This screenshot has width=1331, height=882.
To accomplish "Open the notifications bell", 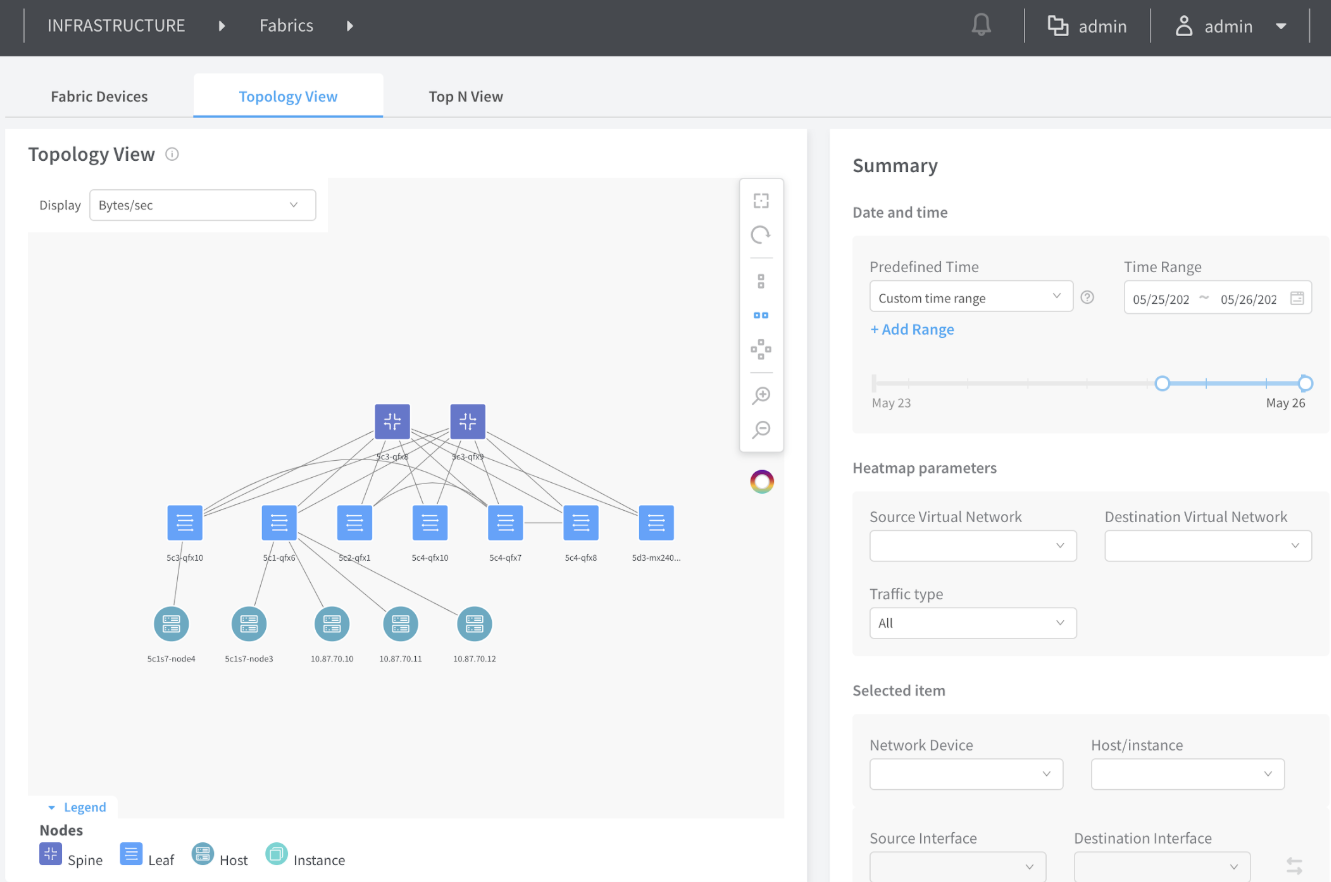I will pyautogui.click(x=982, y=27).
